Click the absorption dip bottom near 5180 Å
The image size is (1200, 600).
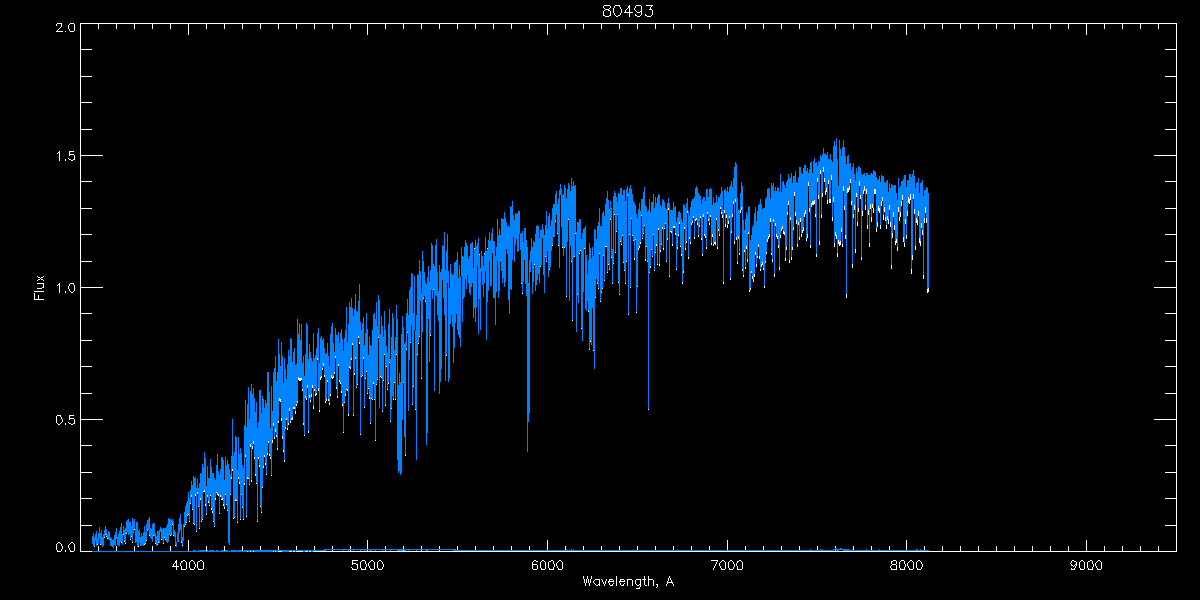pos(400,470)
